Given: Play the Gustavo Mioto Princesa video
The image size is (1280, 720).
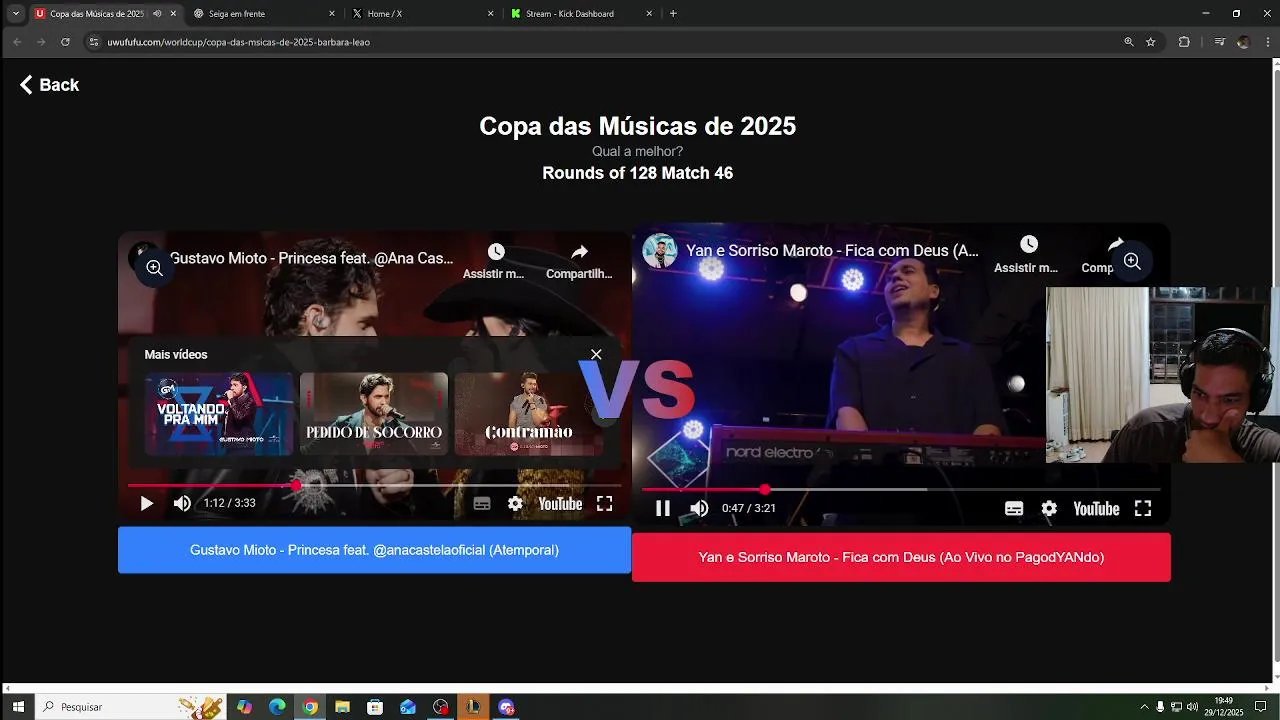Looking at the screenshot, I should coord(147,504).
